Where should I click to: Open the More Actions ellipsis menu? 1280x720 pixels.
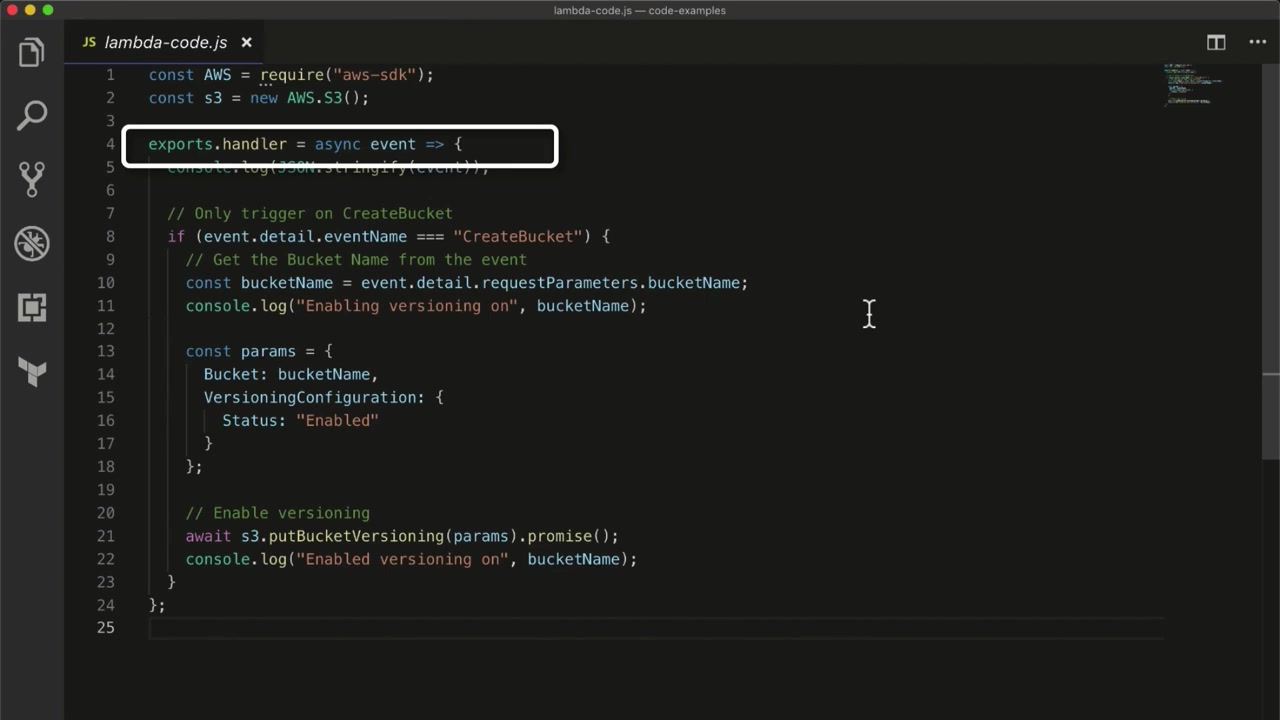tap(1257, 42)
